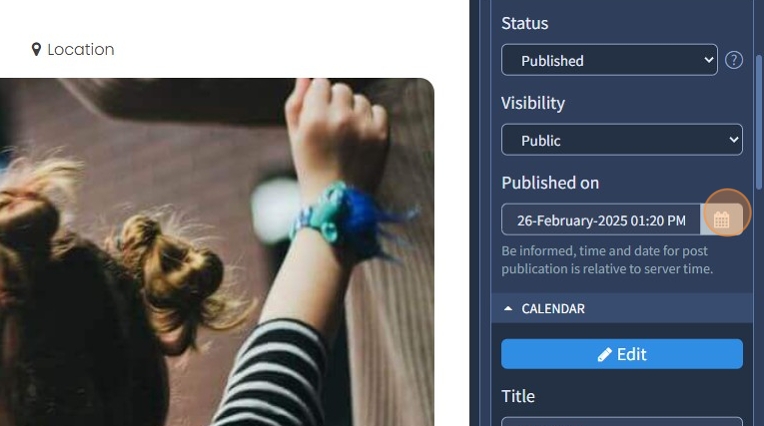This screenshot has width=764, height=426.
Task: Click the sidebar vertical scrollbar thumb
Action: click(x=759, y=122)
